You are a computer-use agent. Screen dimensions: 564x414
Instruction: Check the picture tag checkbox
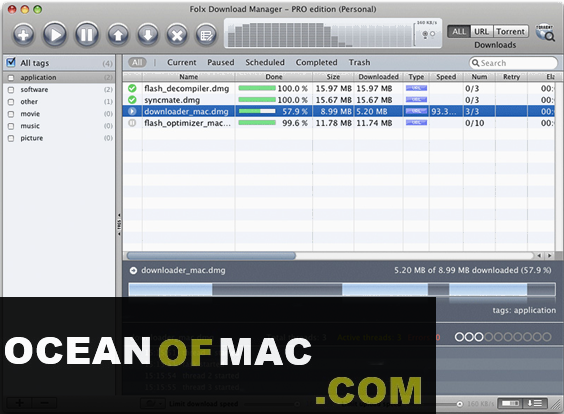pyautogui.click(x=11, y=138)
